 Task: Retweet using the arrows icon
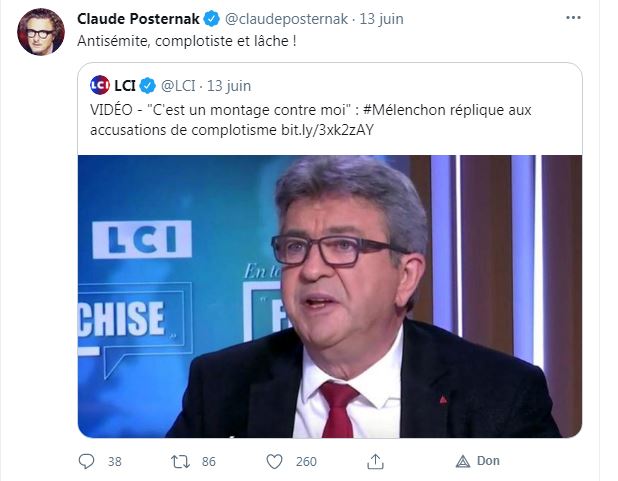pos(180,461)
